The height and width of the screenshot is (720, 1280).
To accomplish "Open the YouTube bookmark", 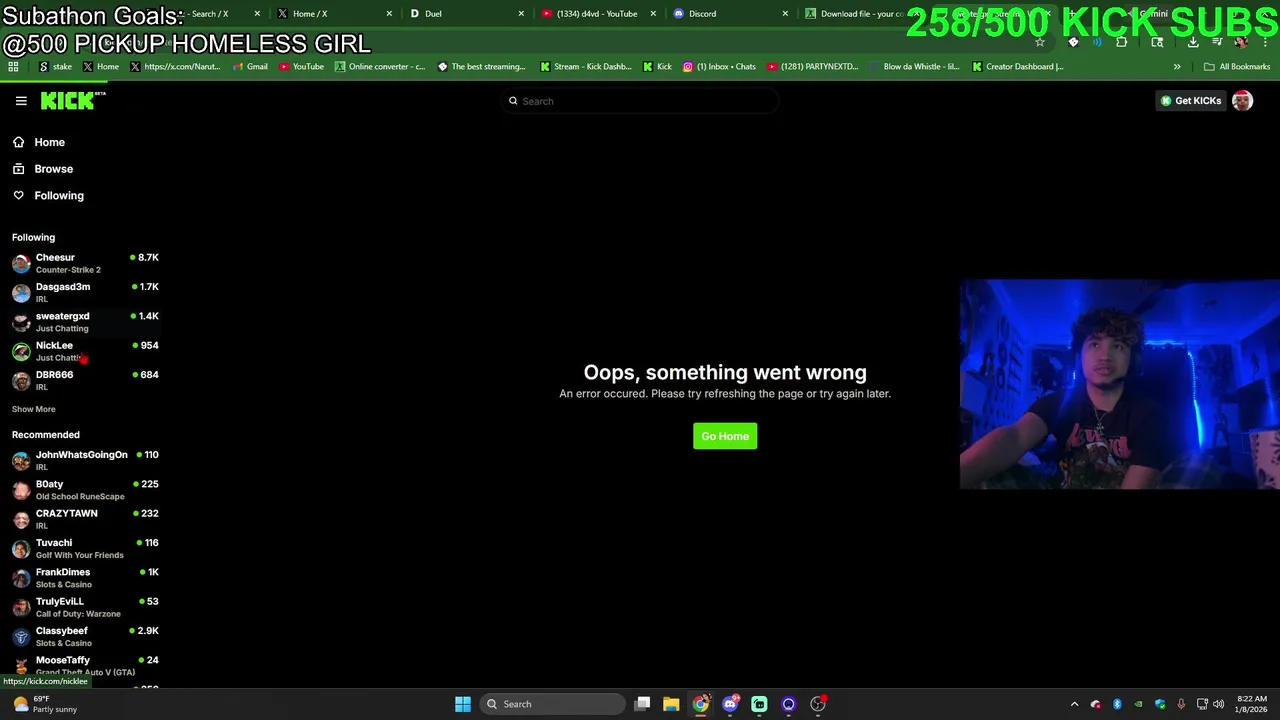I will point(301,67).
